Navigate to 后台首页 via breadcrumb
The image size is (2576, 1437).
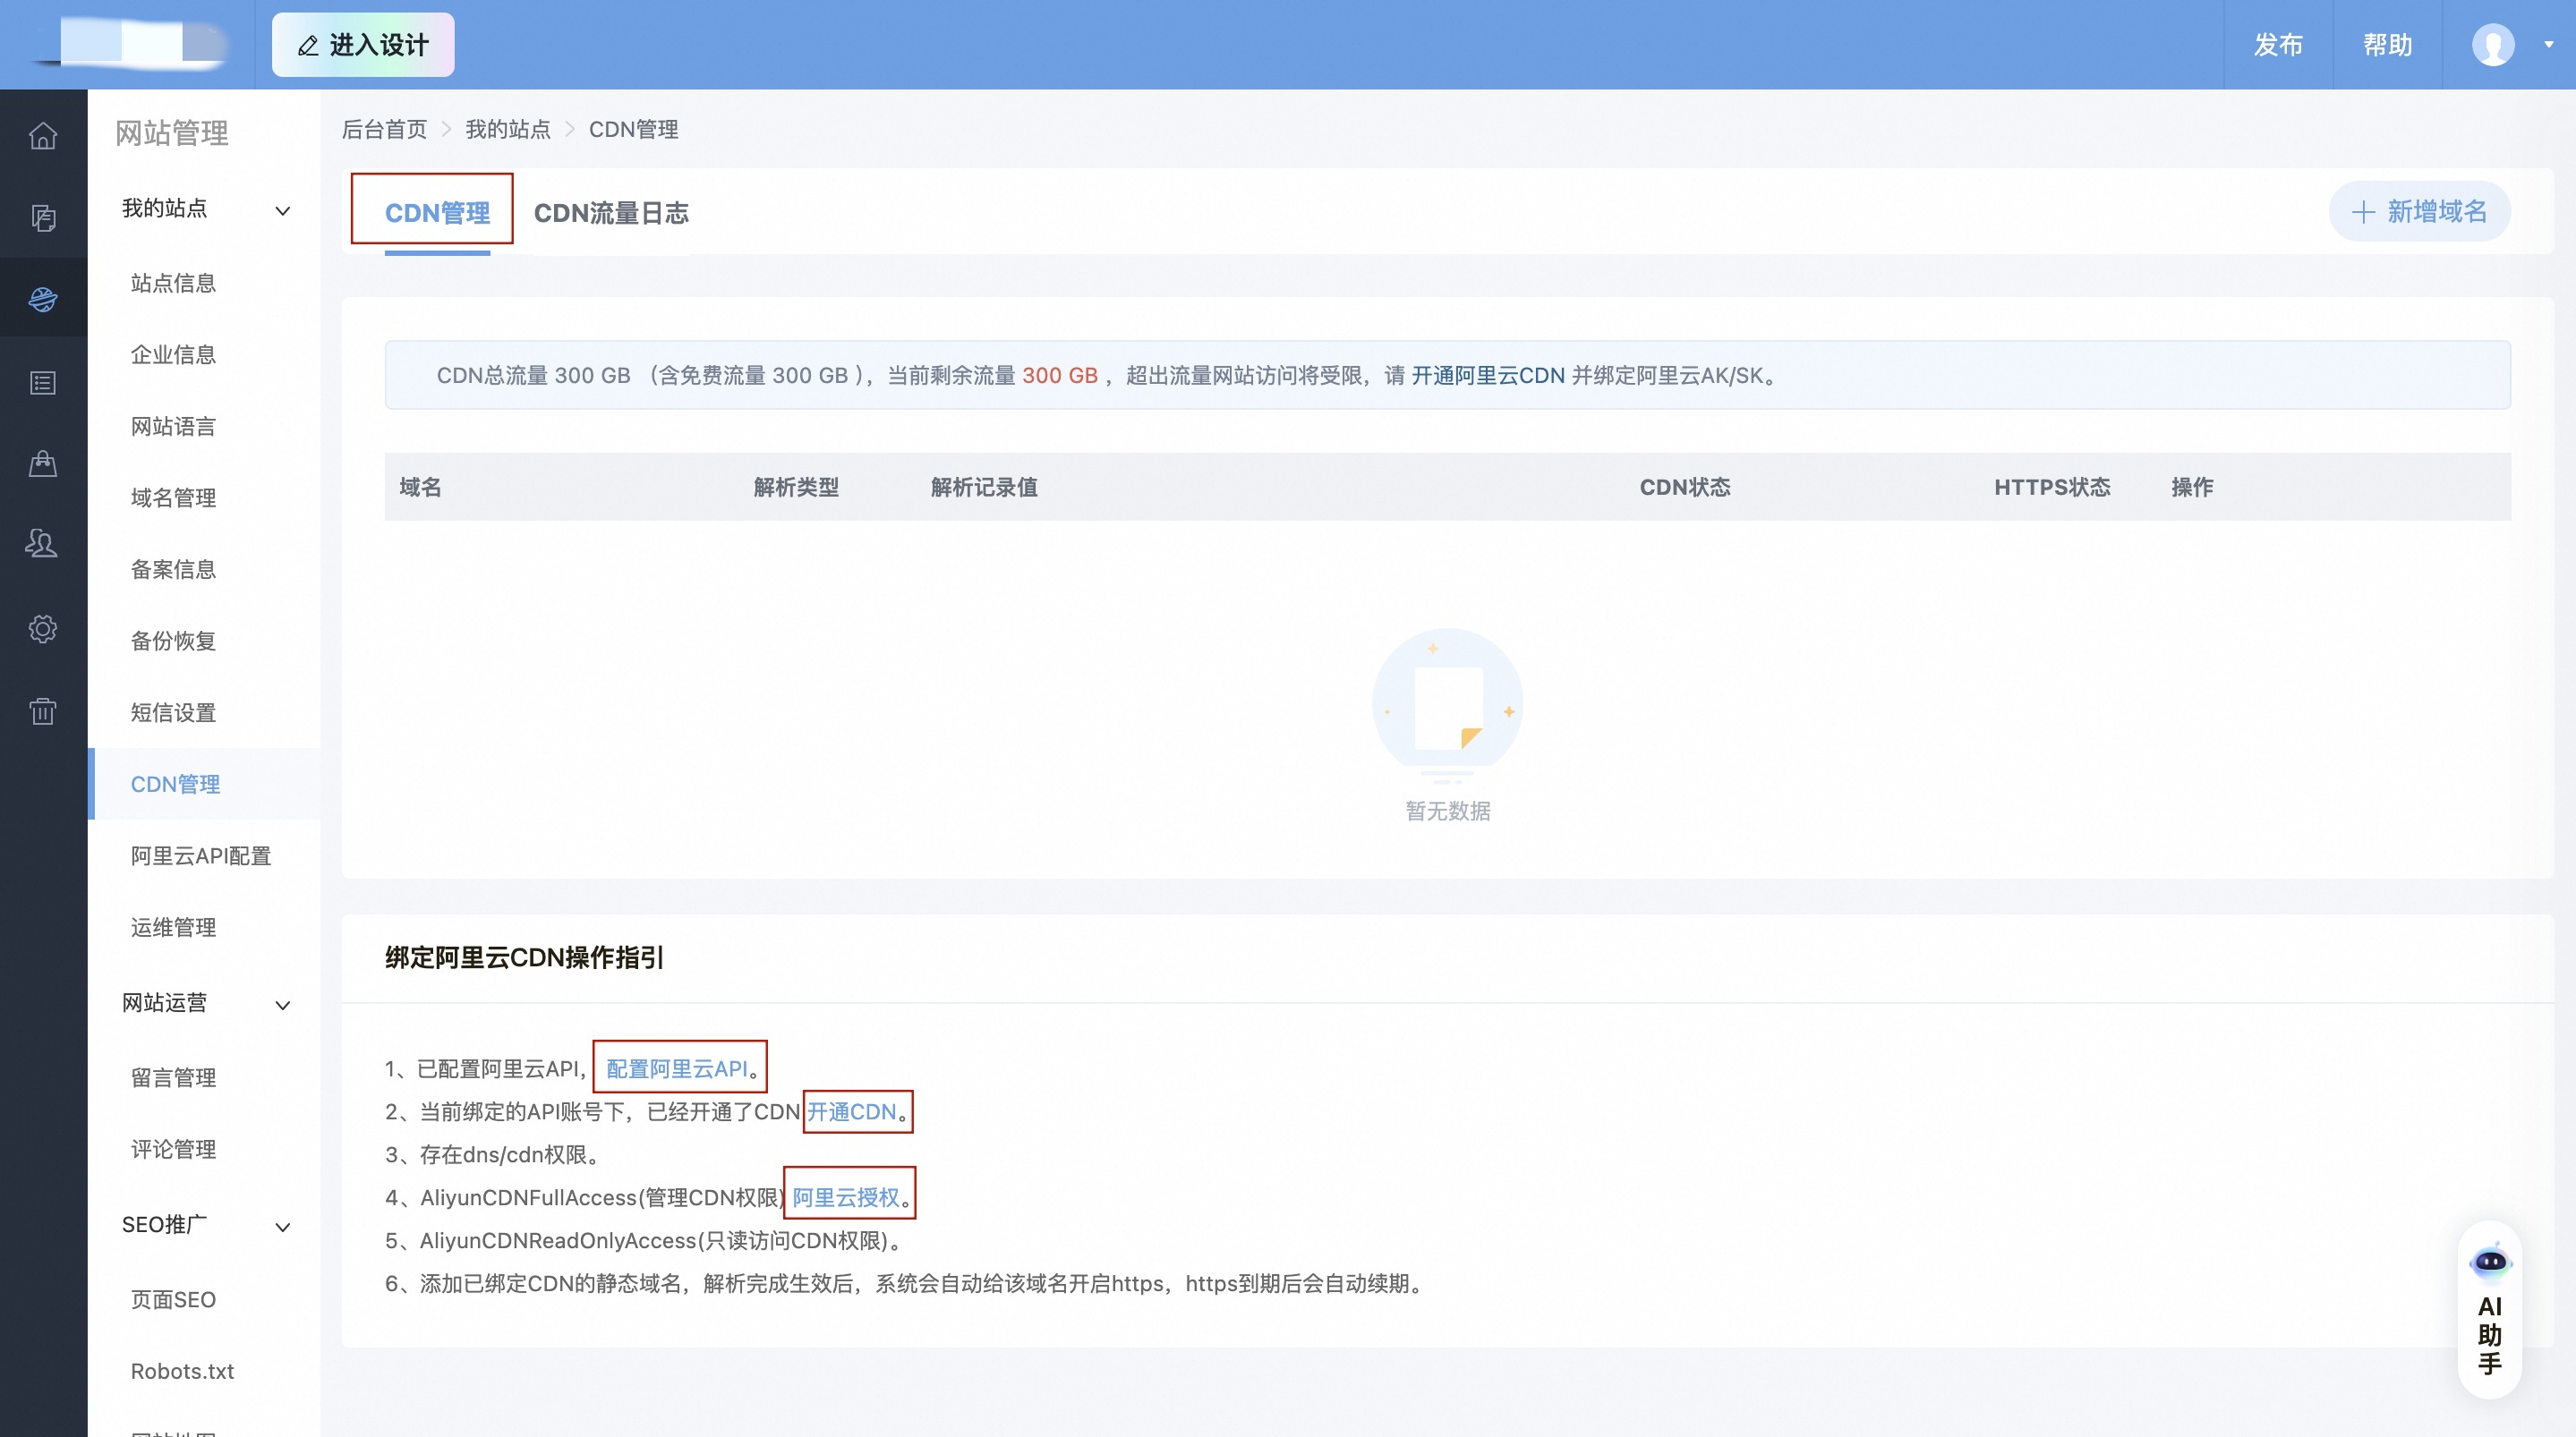tap(384, 129)
